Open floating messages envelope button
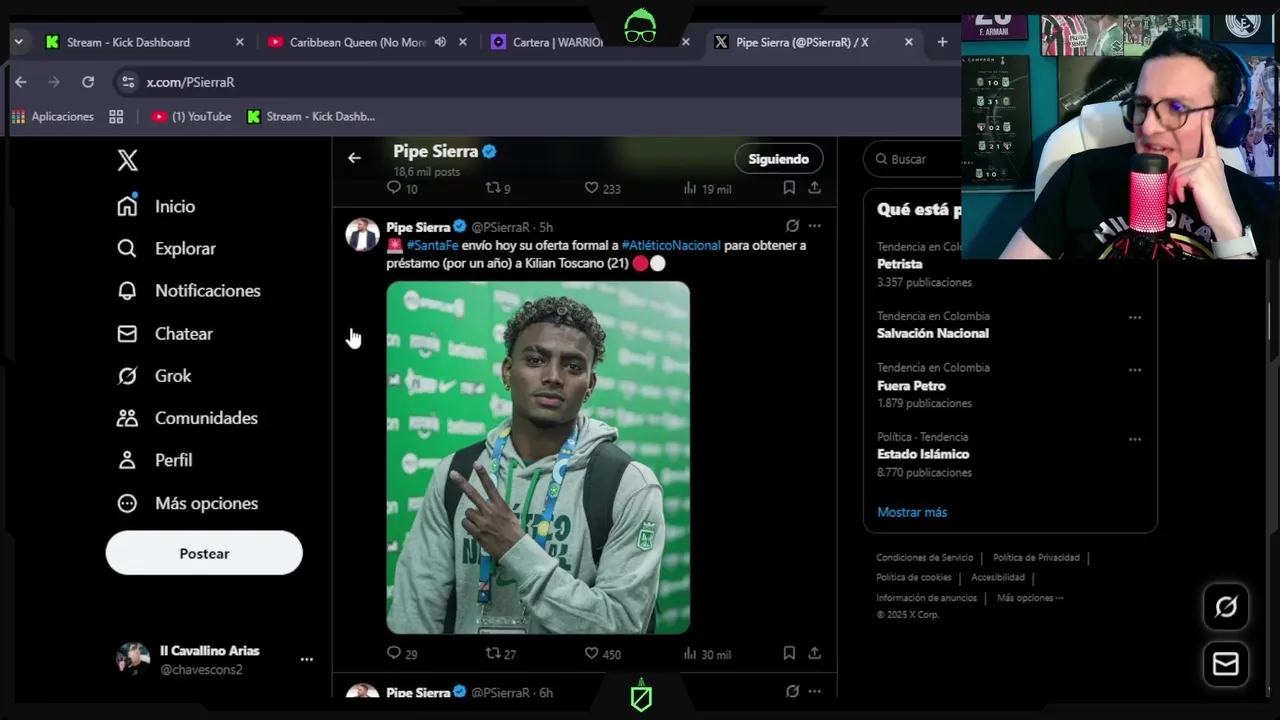Image resolution: width=1280 pixels, height=720 pixels. click(x=1226, y=664)
